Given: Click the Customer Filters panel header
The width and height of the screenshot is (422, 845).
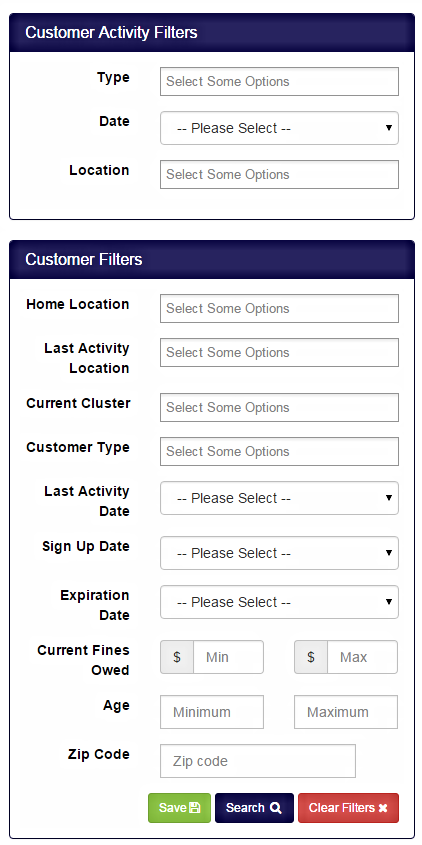Looking at the screenshot, I should pos(212,259).
